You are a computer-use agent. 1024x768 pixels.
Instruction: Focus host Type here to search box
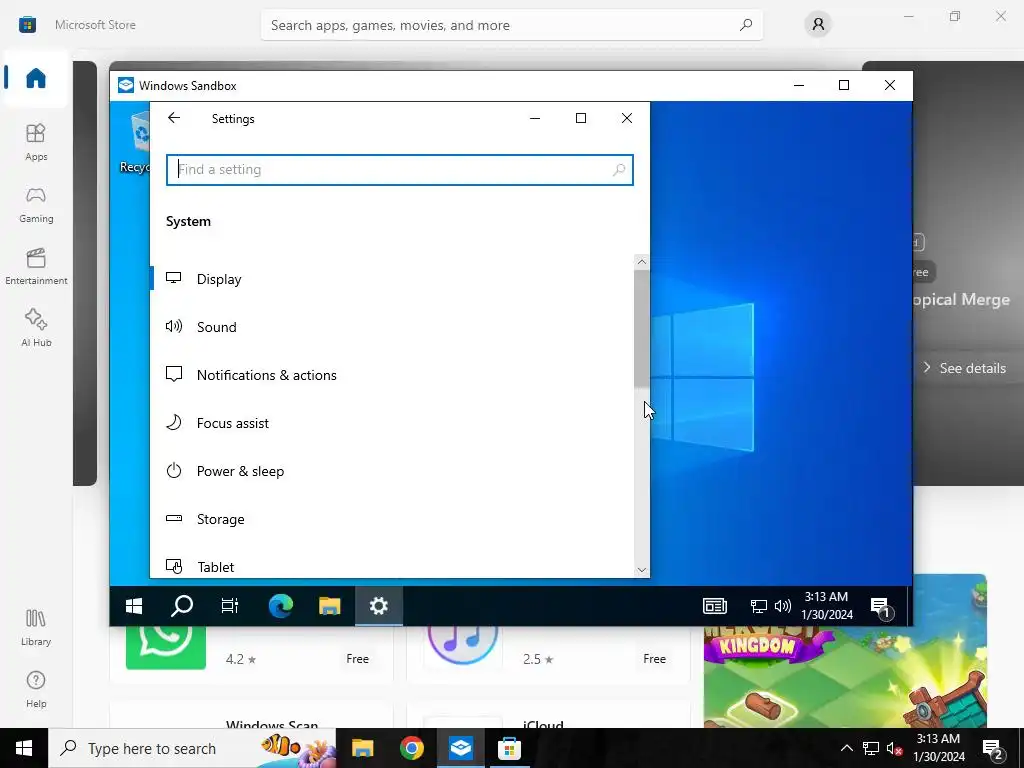pyautogui.click(x=192, y=748)
